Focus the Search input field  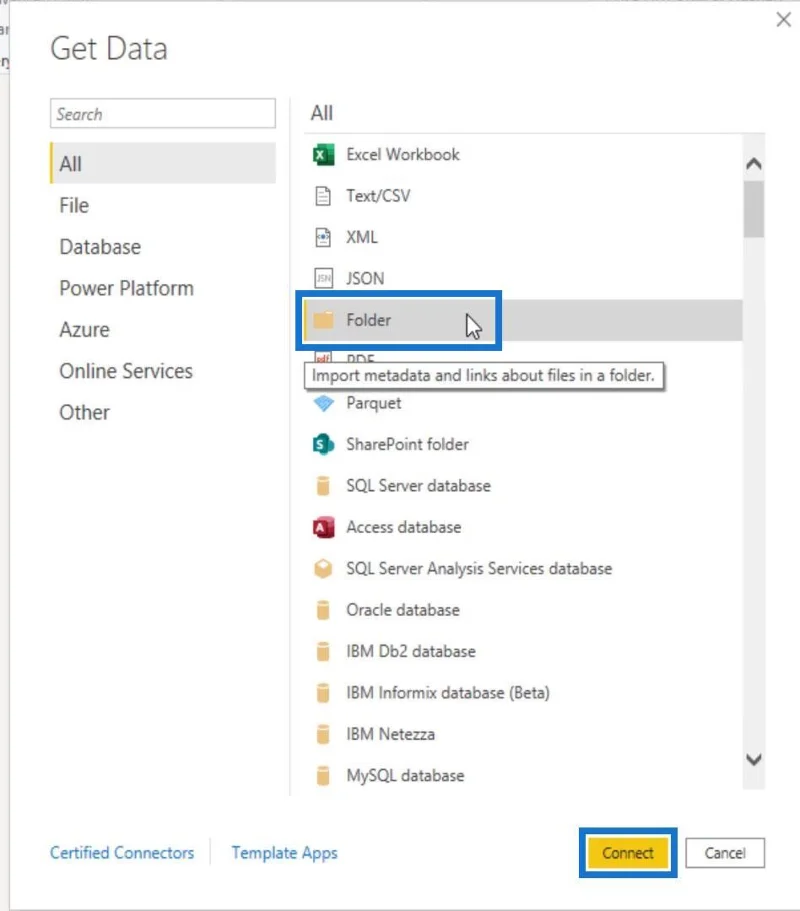pos(163,113)
